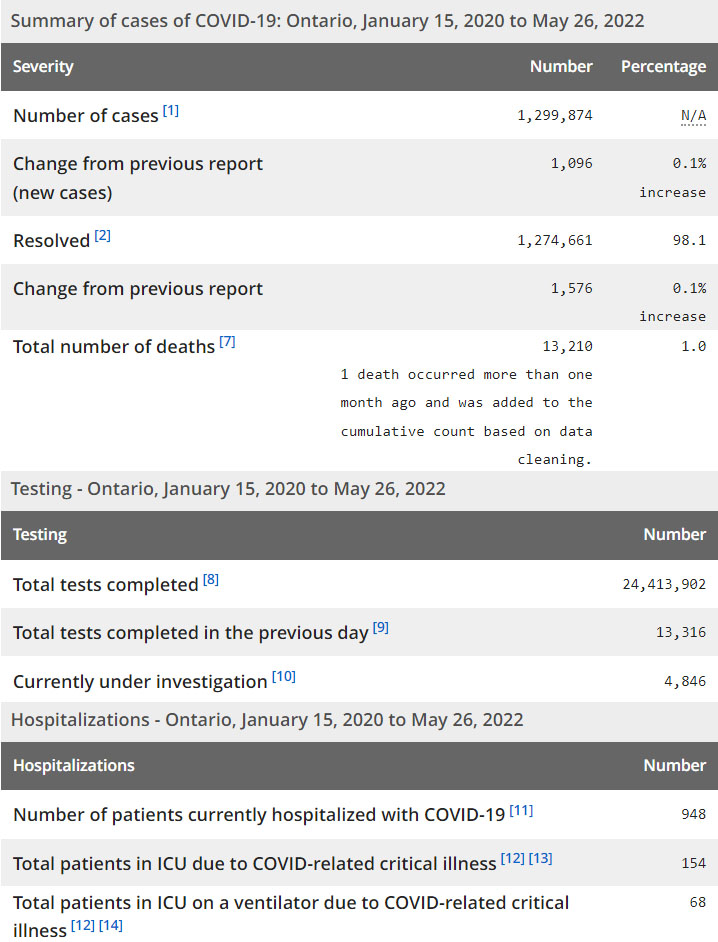Click the Severity column header
The height and width of the screenshot is (942, 718).
coord(43,67)
